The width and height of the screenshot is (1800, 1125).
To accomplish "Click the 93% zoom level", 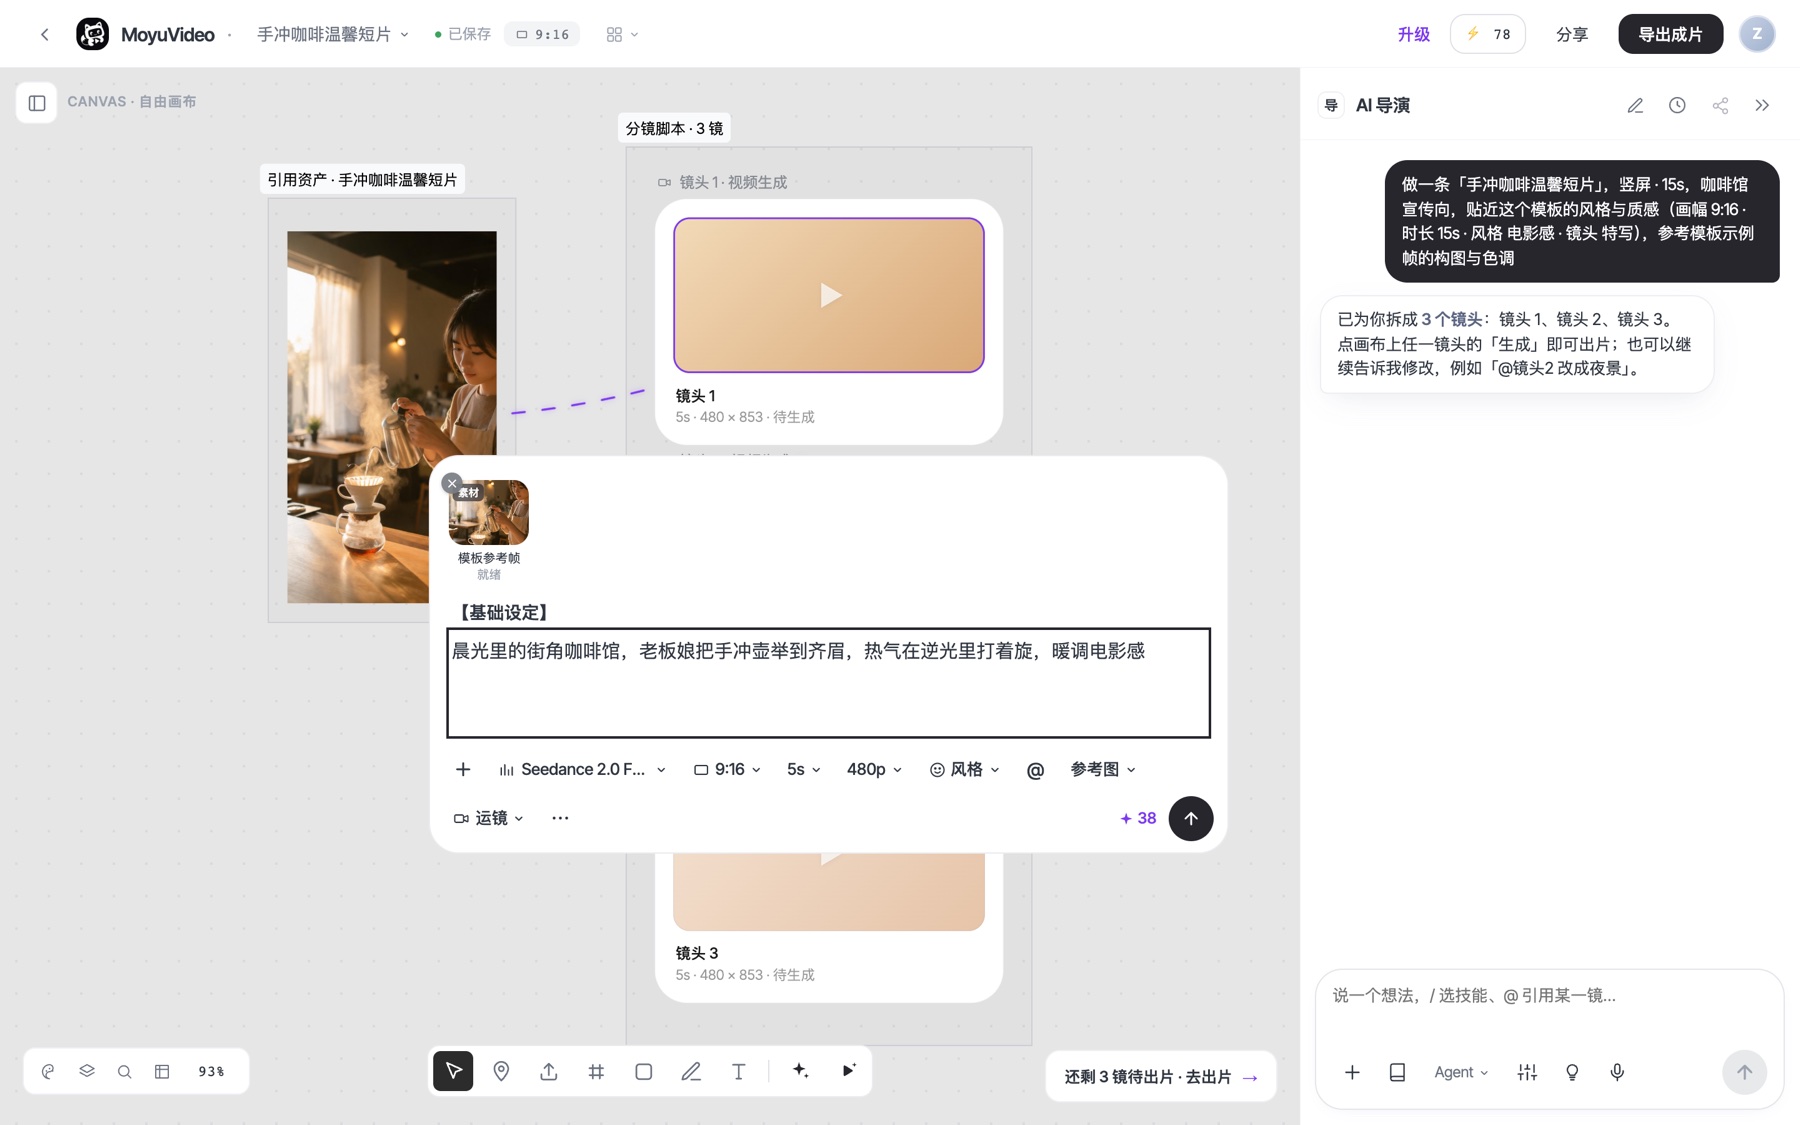I will [x=211, y=1071].
